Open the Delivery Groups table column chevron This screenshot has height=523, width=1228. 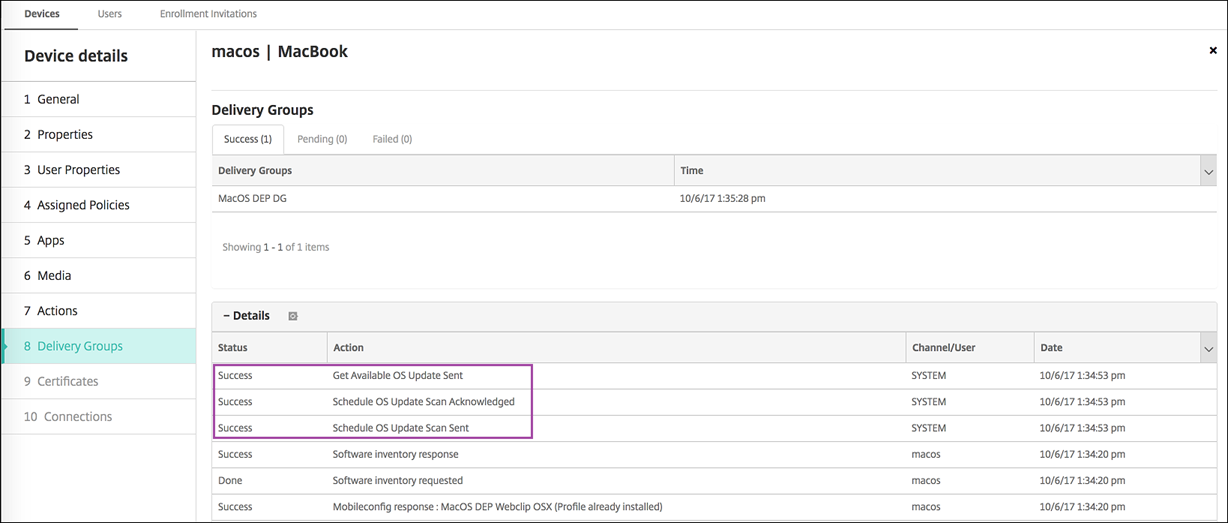1208,172
